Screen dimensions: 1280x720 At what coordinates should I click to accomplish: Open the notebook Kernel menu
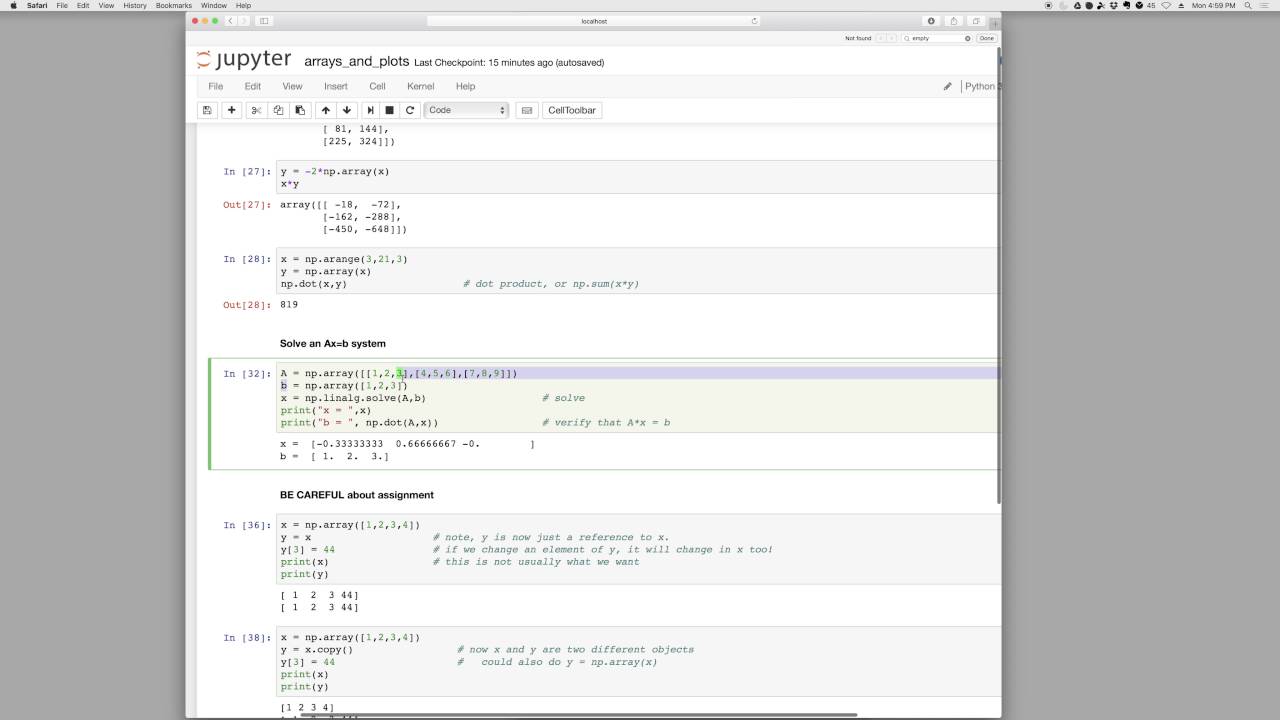(420, 86)
